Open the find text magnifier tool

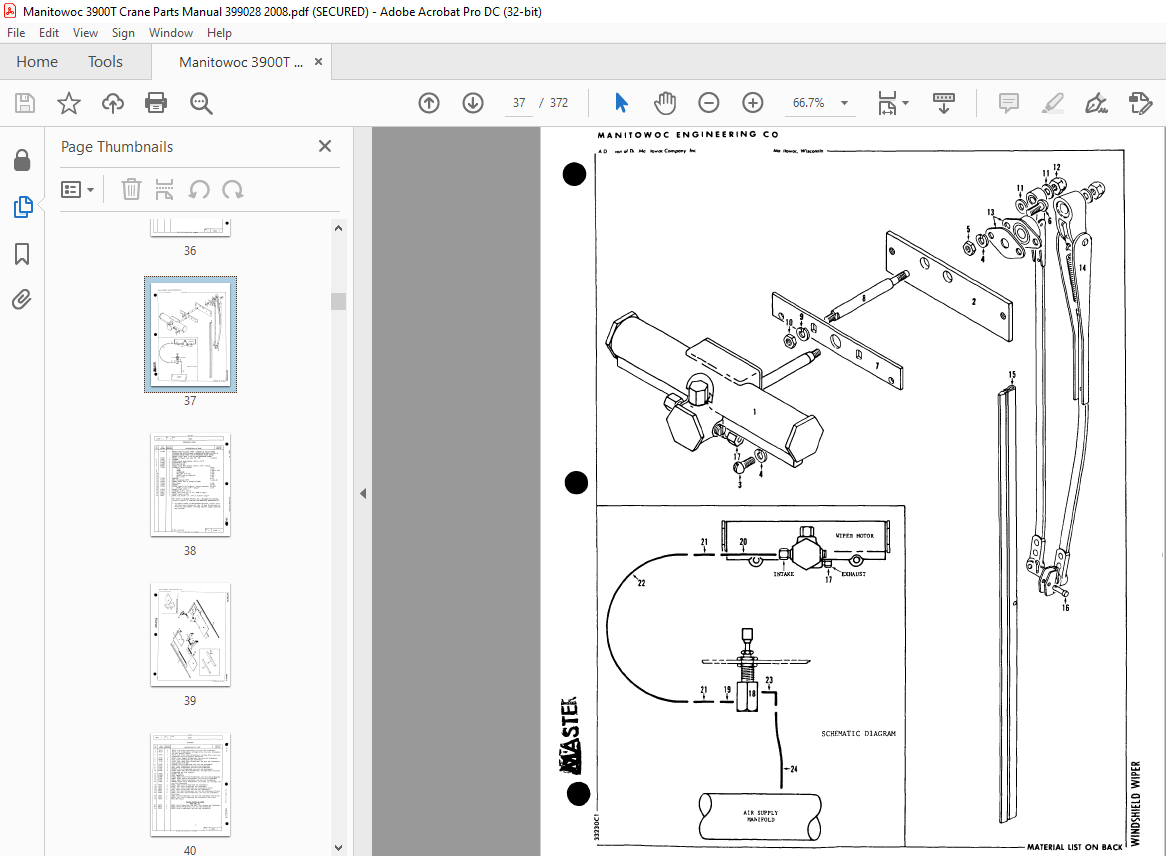click(201, 103)
